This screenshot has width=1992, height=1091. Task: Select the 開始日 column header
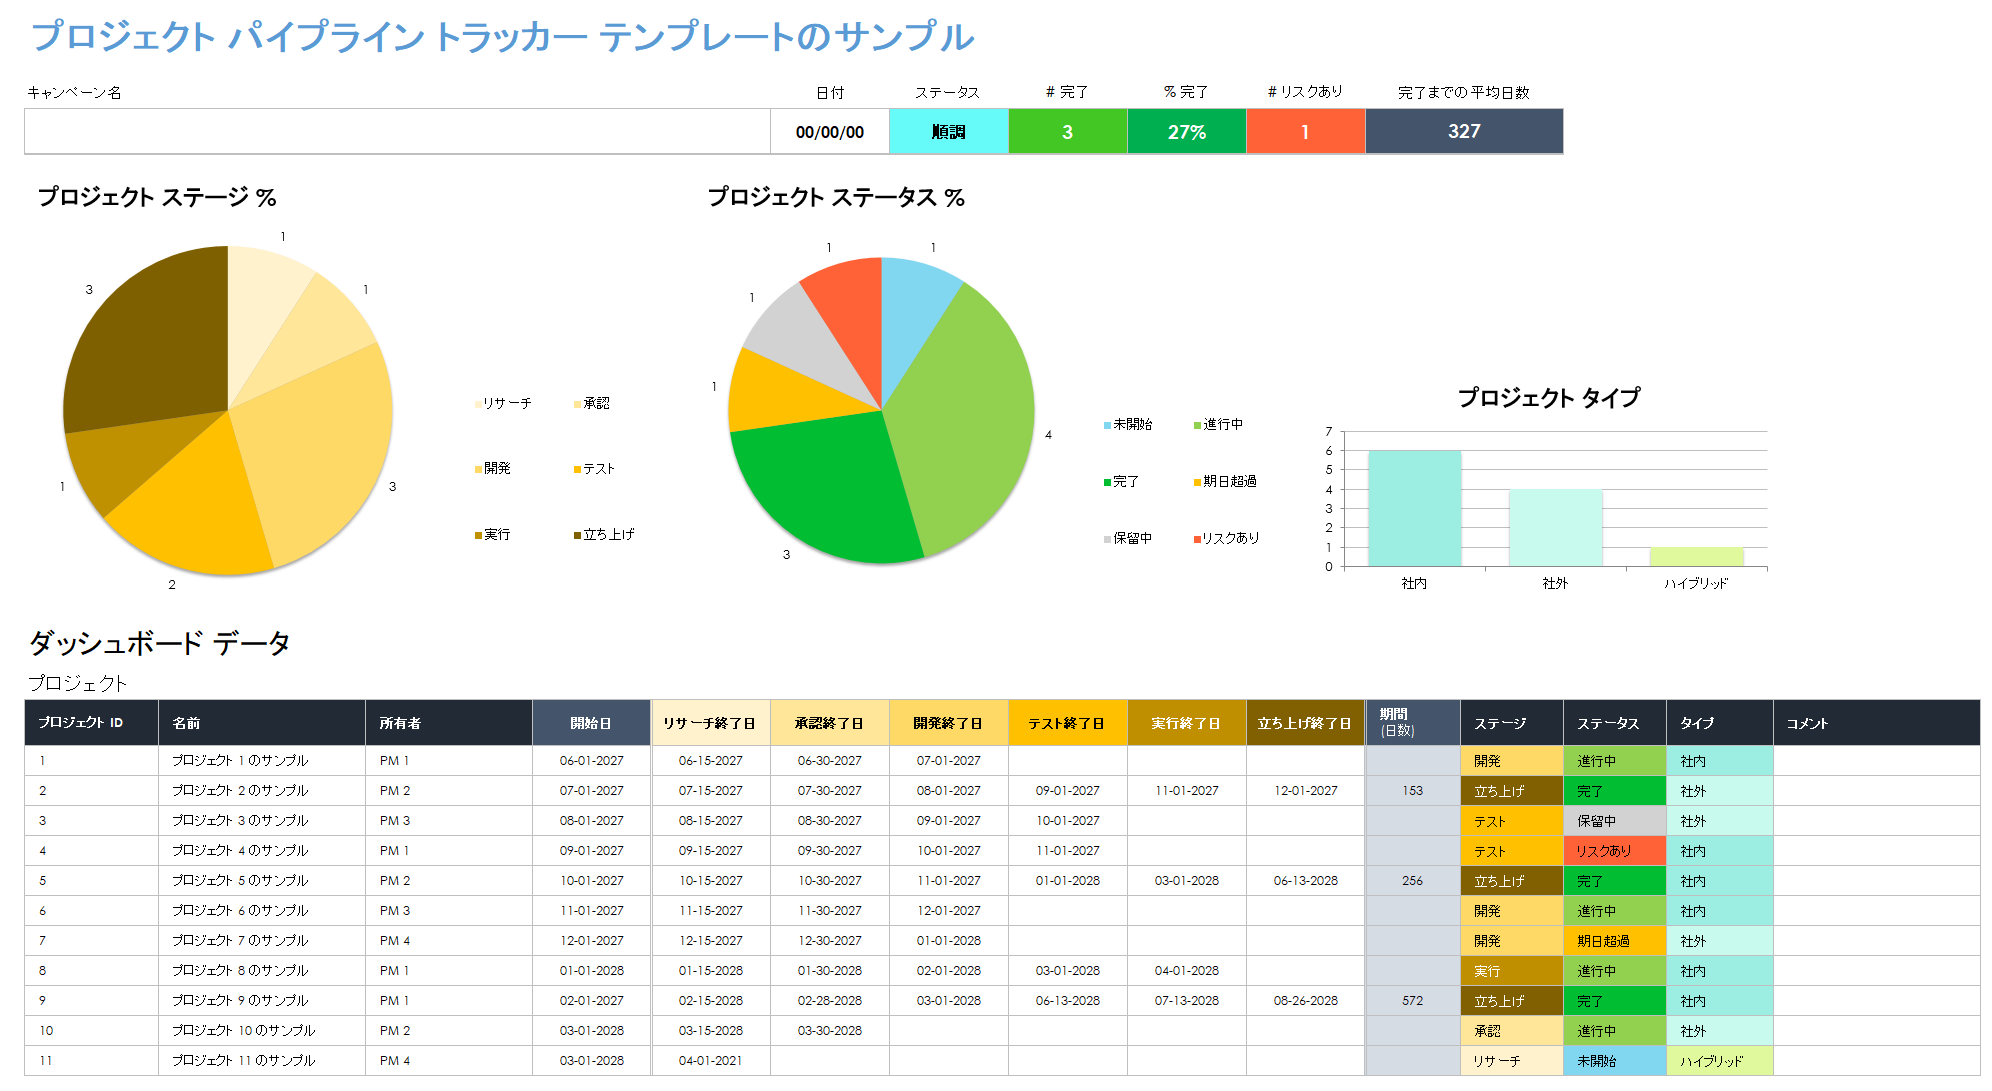(x=591, y=723)
